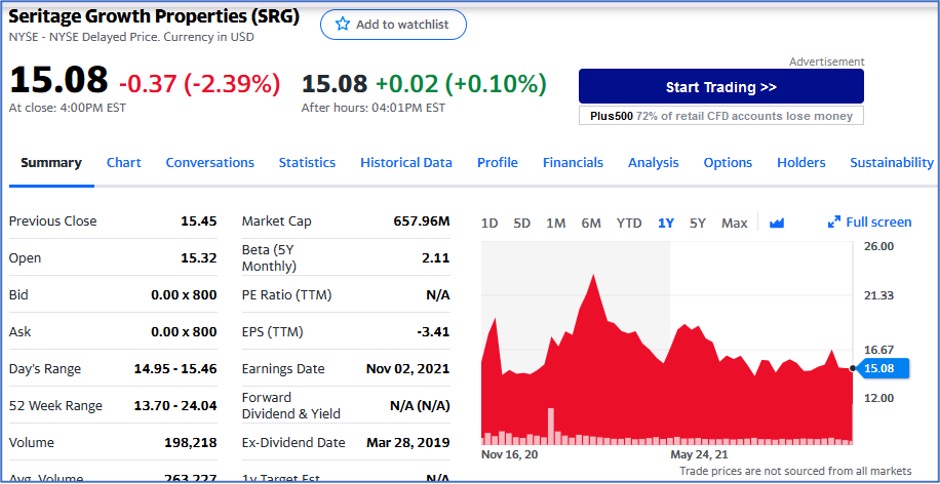The height and width of the screenshot is (484, 940).
Task: Open the Sustainability tab
Action: (x=891, y=163)
